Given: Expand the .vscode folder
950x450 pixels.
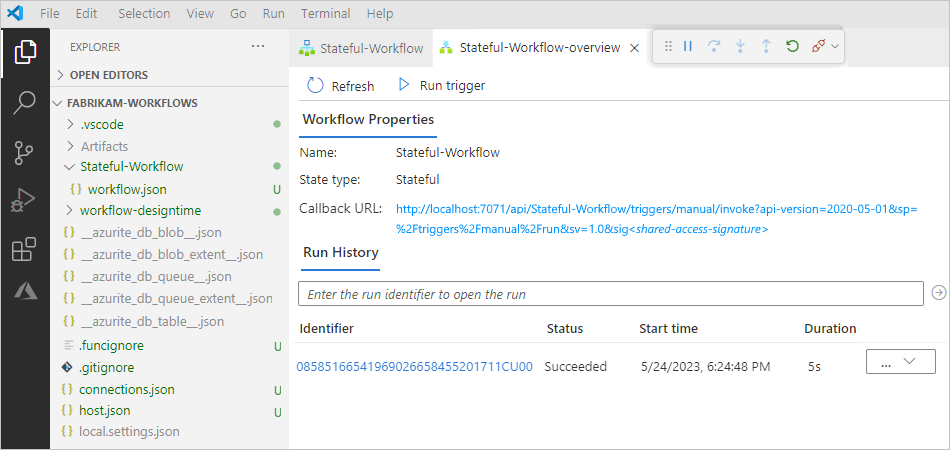Looking at the screenshot, I should [102, 125].
